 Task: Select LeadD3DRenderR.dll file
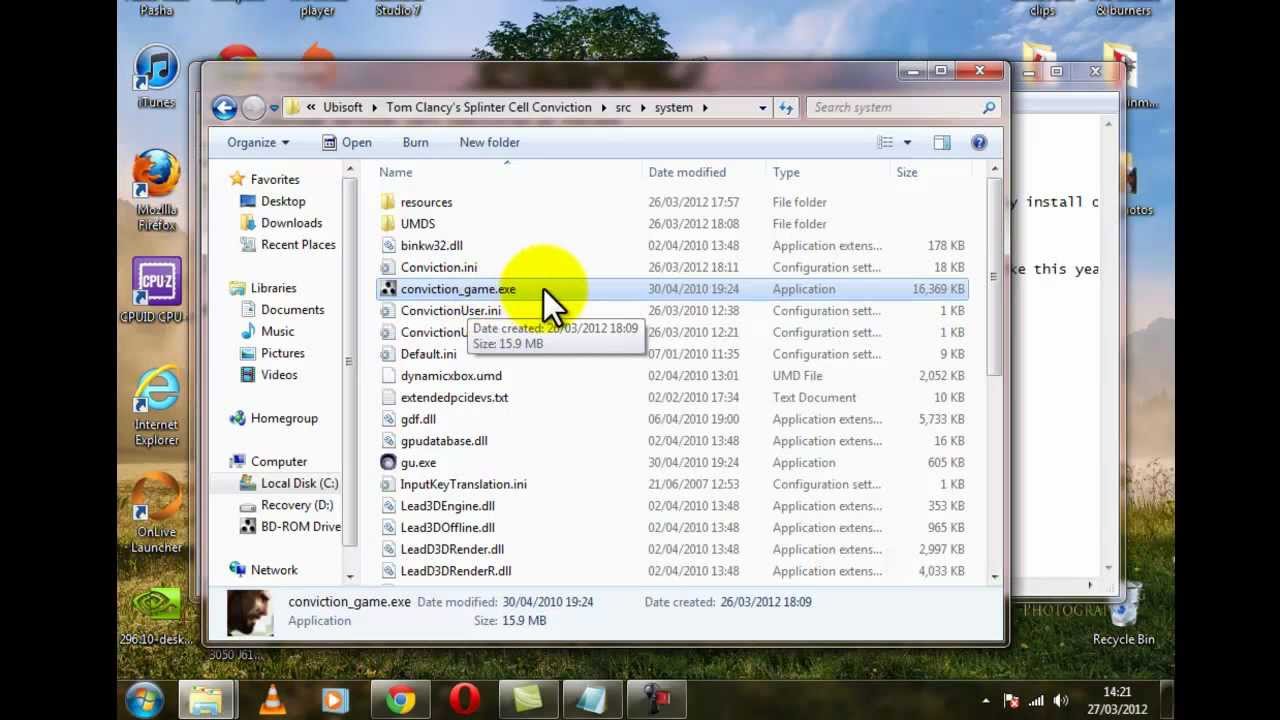(x=455, y=571)
